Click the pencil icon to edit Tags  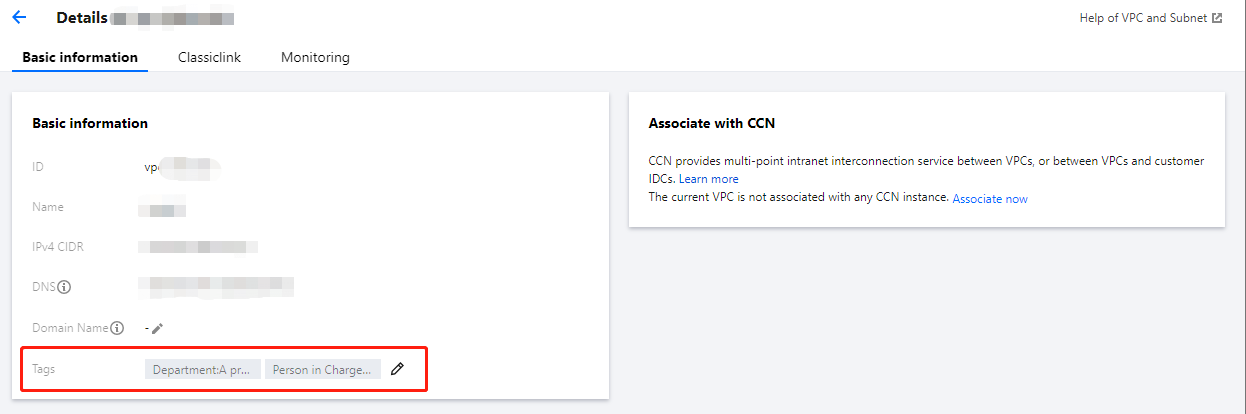click(397, 369)
